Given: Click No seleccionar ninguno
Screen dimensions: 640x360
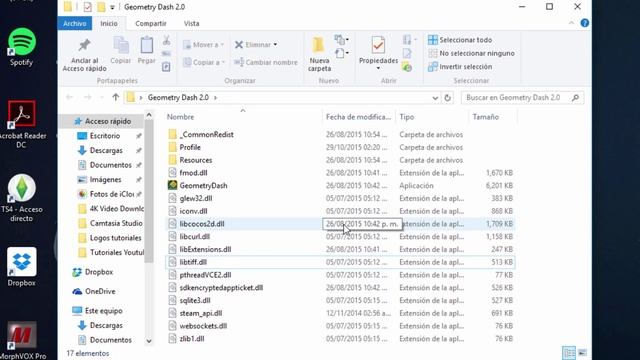Looking at the screenshot, I should (x=471, y=53).
